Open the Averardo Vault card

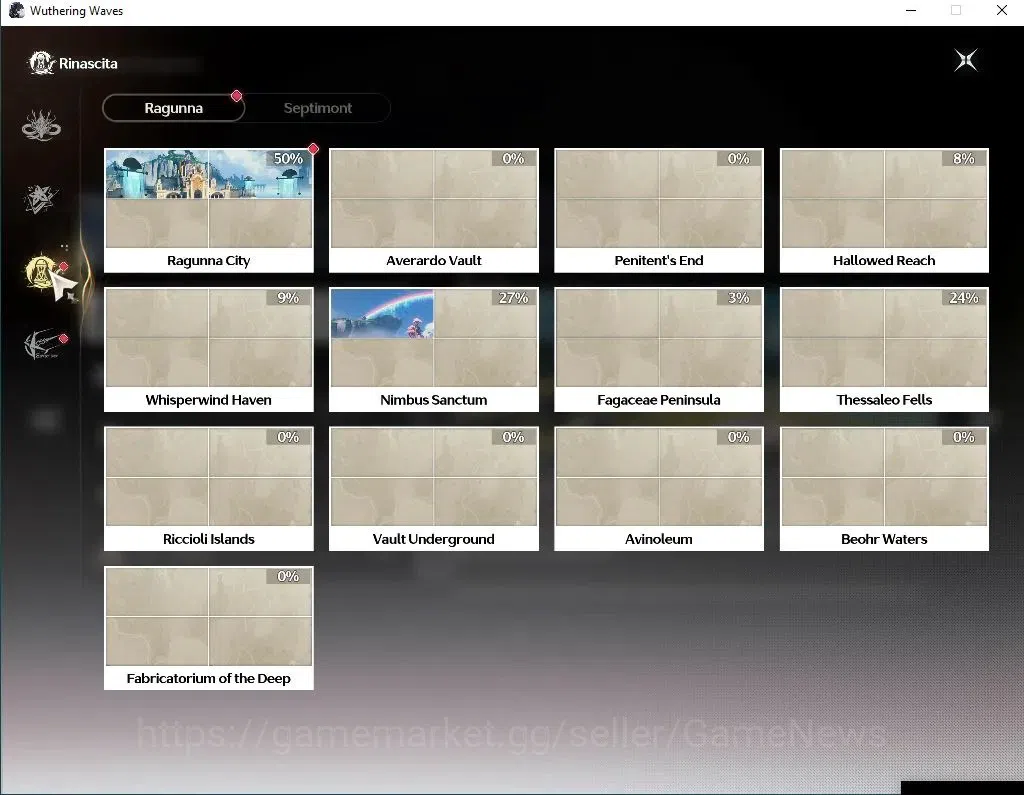tap(434, 210)
